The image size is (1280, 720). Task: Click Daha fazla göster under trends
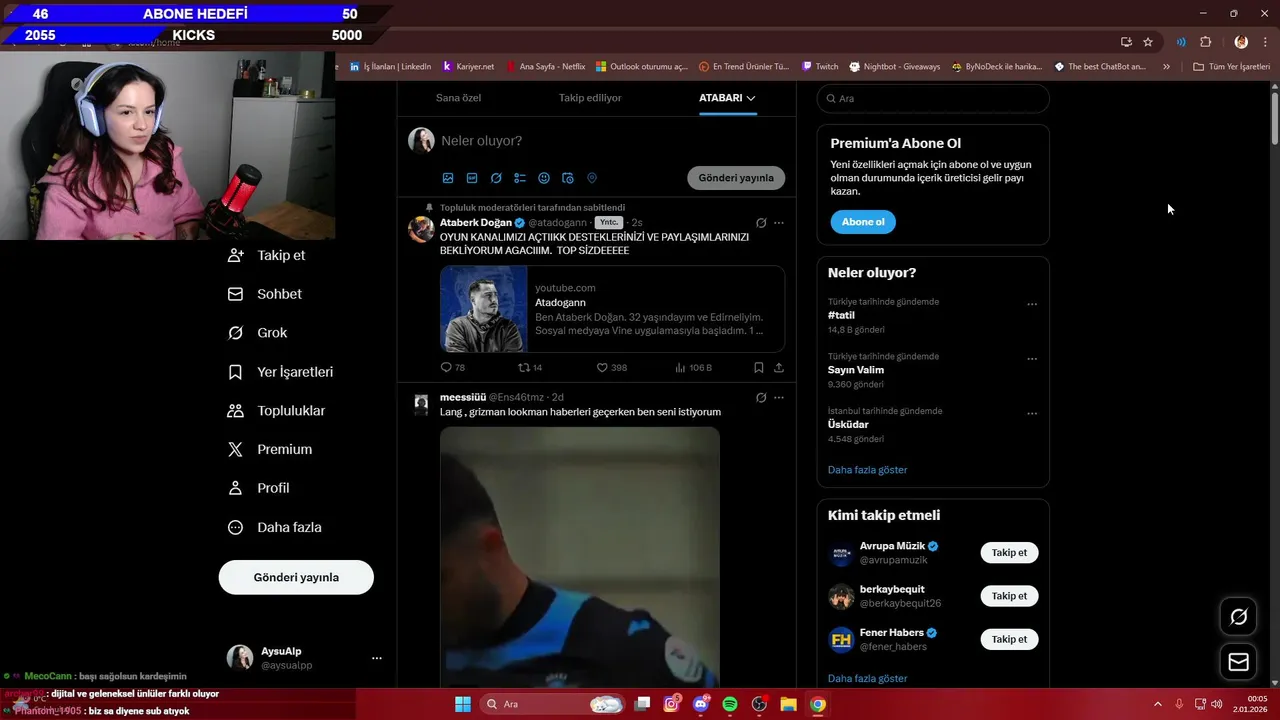pos(867,470)
